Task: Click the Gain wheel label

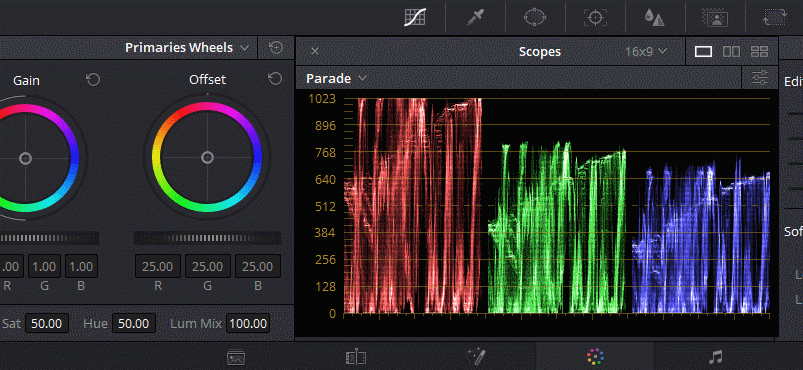Action: click(26, 80)
